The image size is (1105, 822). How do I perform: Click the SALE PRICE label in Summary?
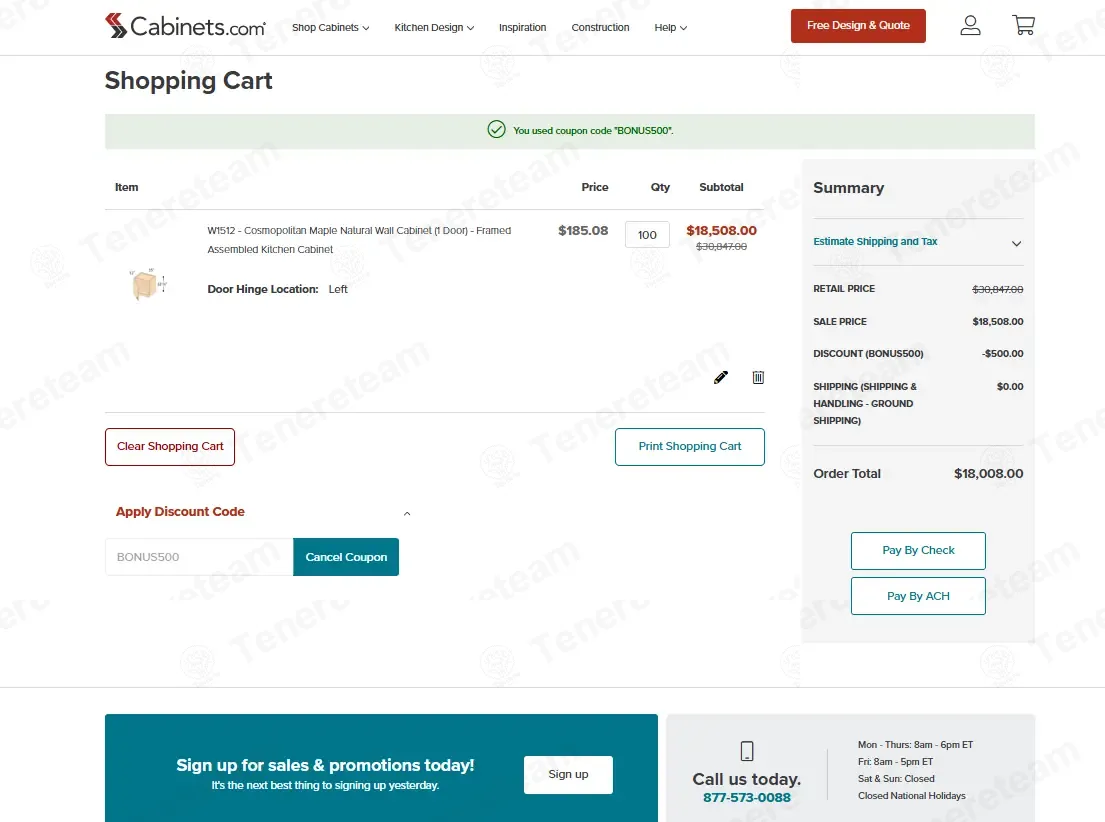[x=839, y=321]
